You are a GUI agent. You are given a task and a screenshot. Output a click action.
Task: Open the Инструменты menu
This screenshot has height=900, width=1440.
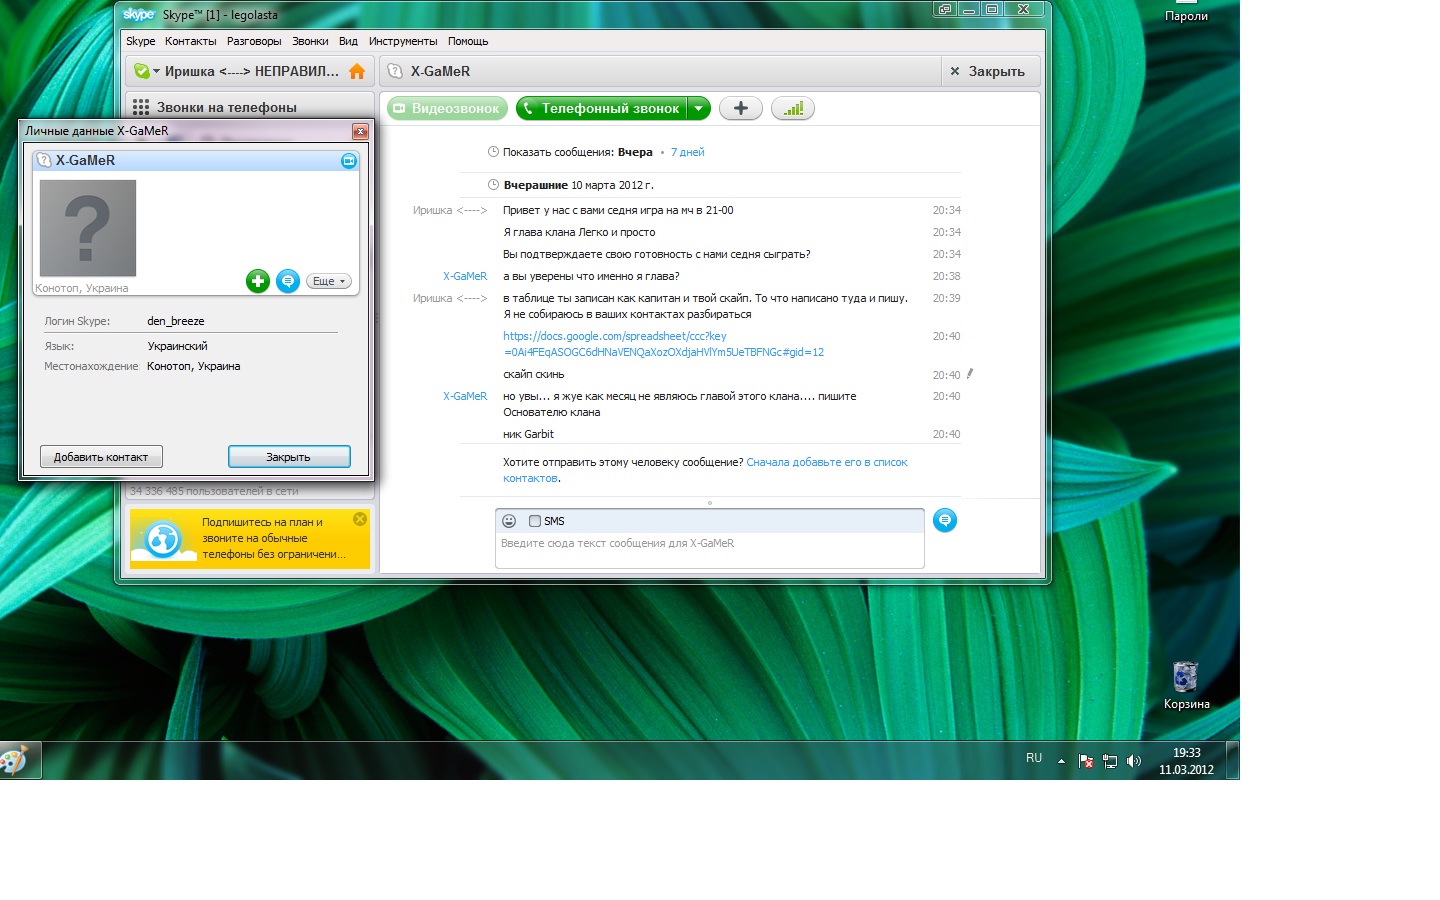click(x=403, y=41)
